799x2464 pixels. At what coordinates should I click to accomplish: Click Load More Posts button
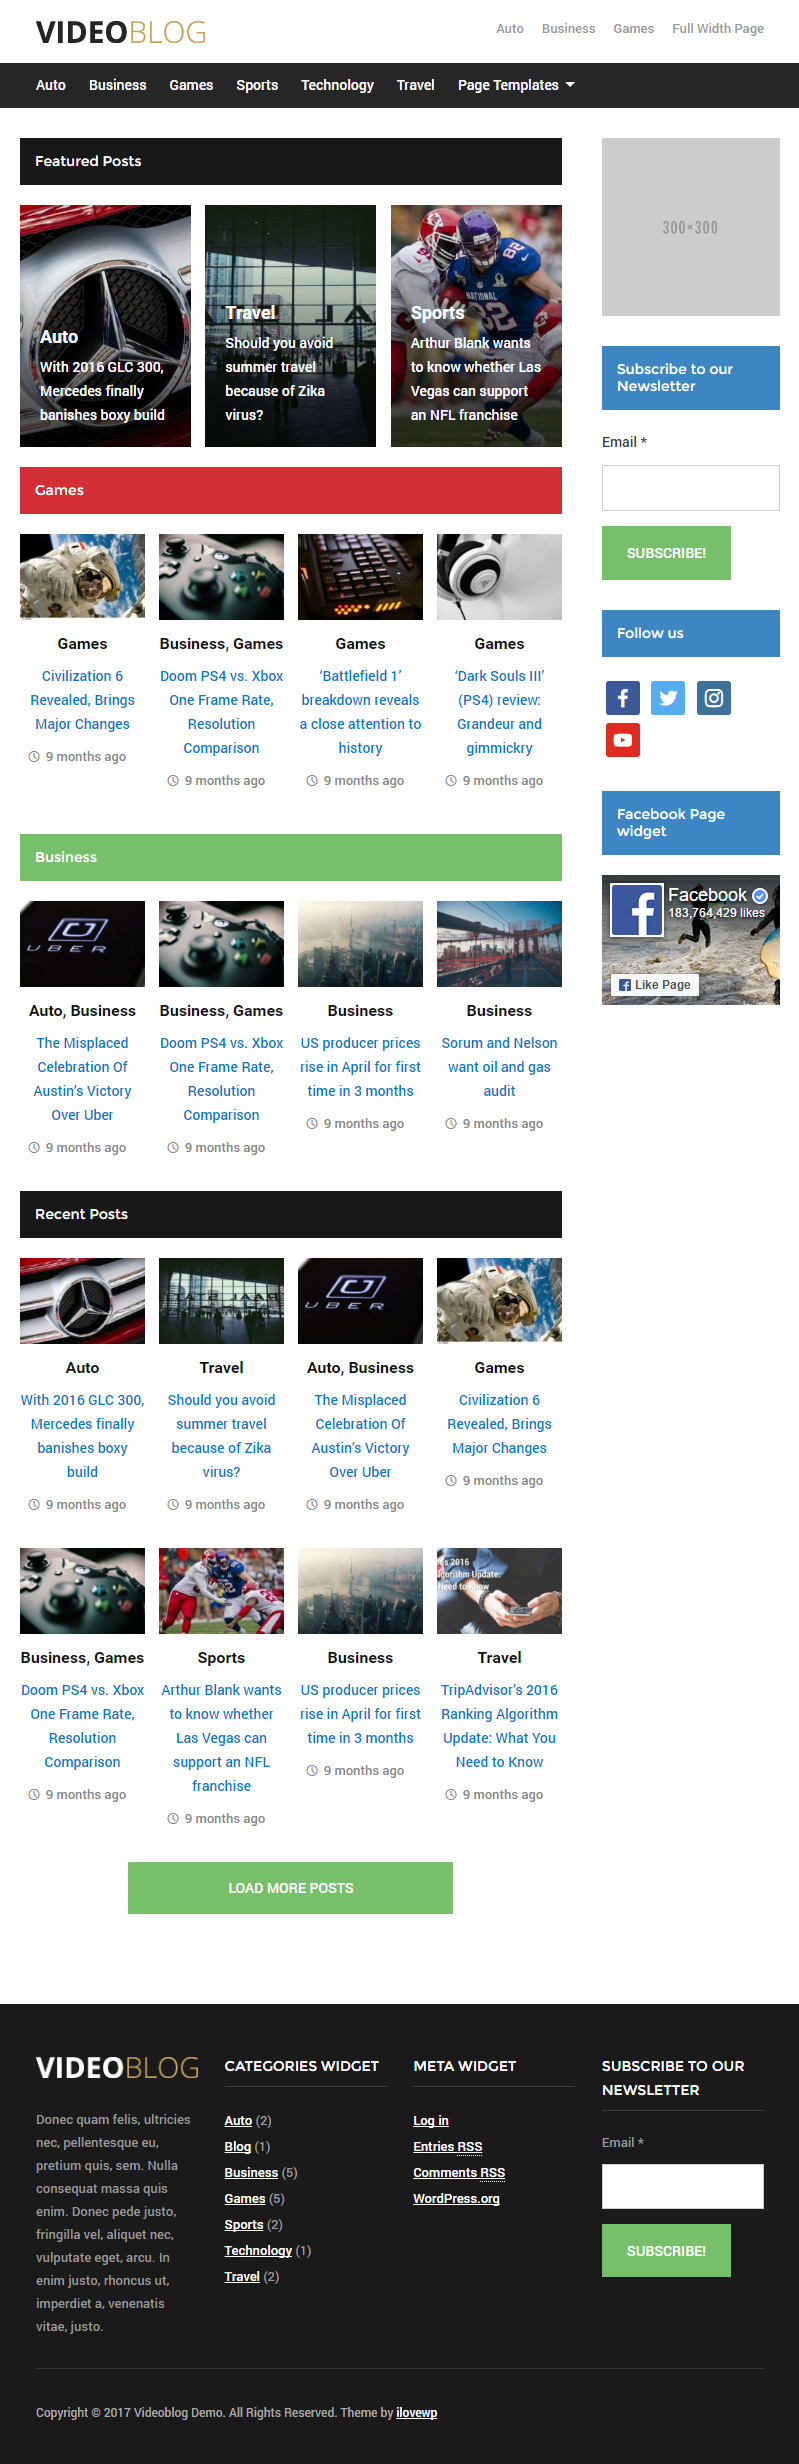click(x=290, y=1888)
